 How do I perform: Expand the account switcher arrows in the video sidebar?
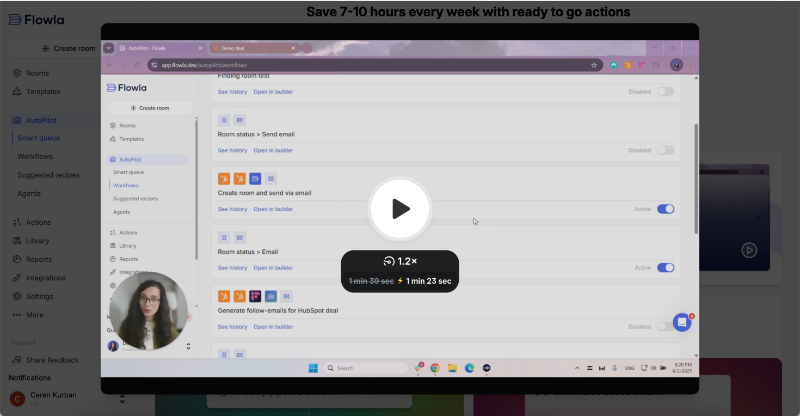tap(188, 347)
